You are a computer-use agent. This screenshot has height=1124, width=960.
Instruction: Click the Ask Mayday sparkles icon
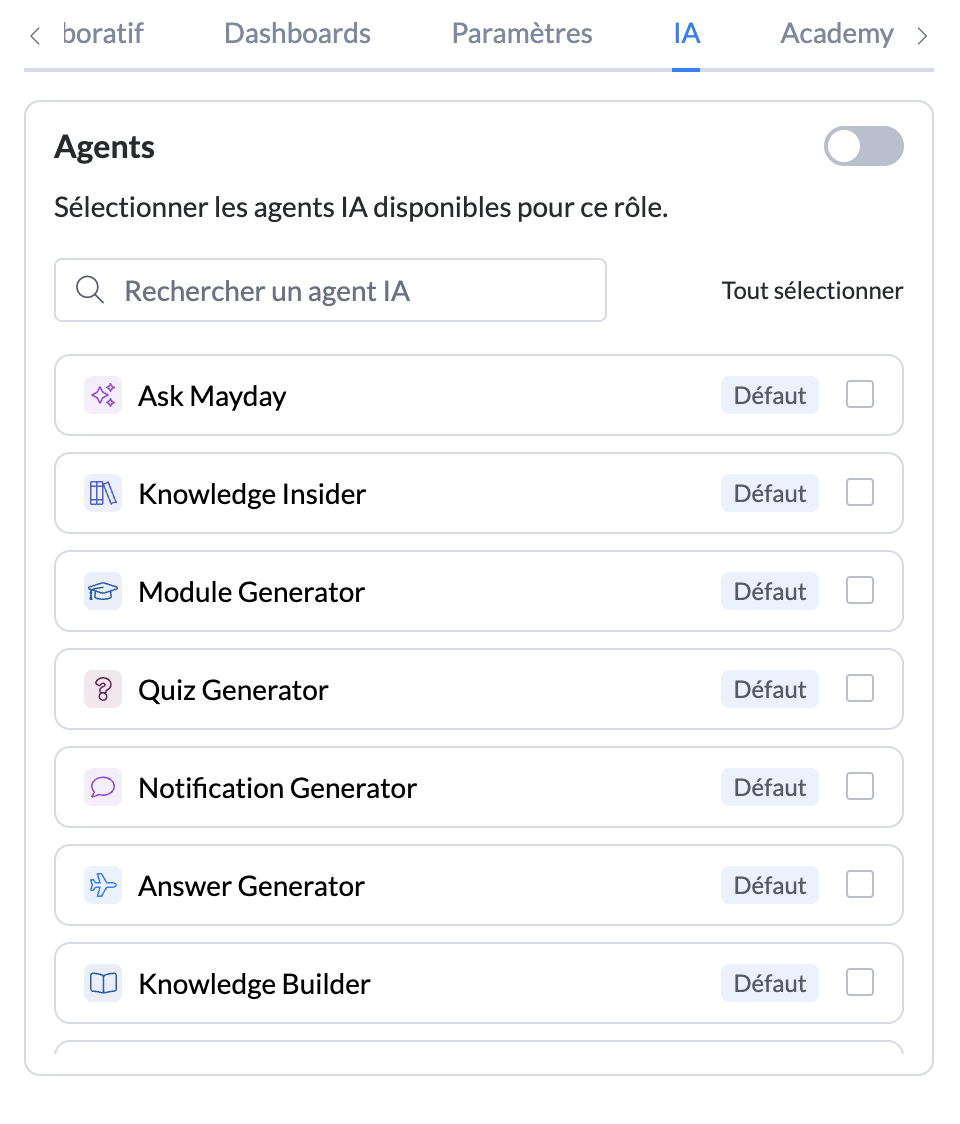pyautogui.click(x=103, y=396)
